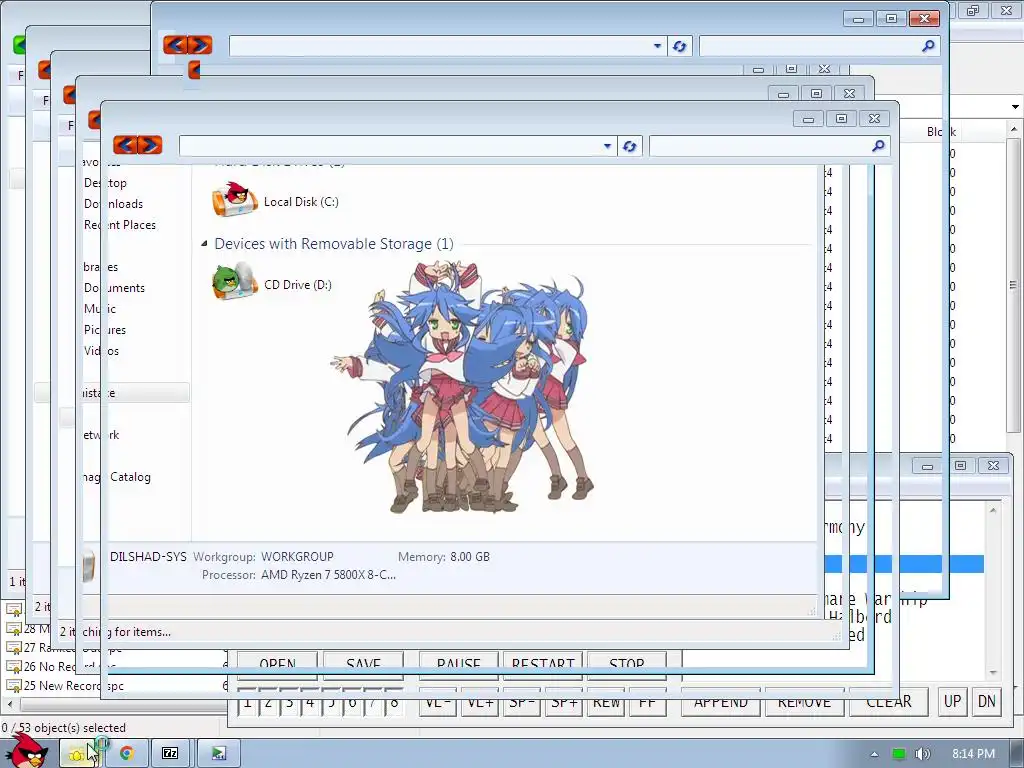Move playlist entry down with DN button
The image size is (1024, 768).
tap(987, 702)
